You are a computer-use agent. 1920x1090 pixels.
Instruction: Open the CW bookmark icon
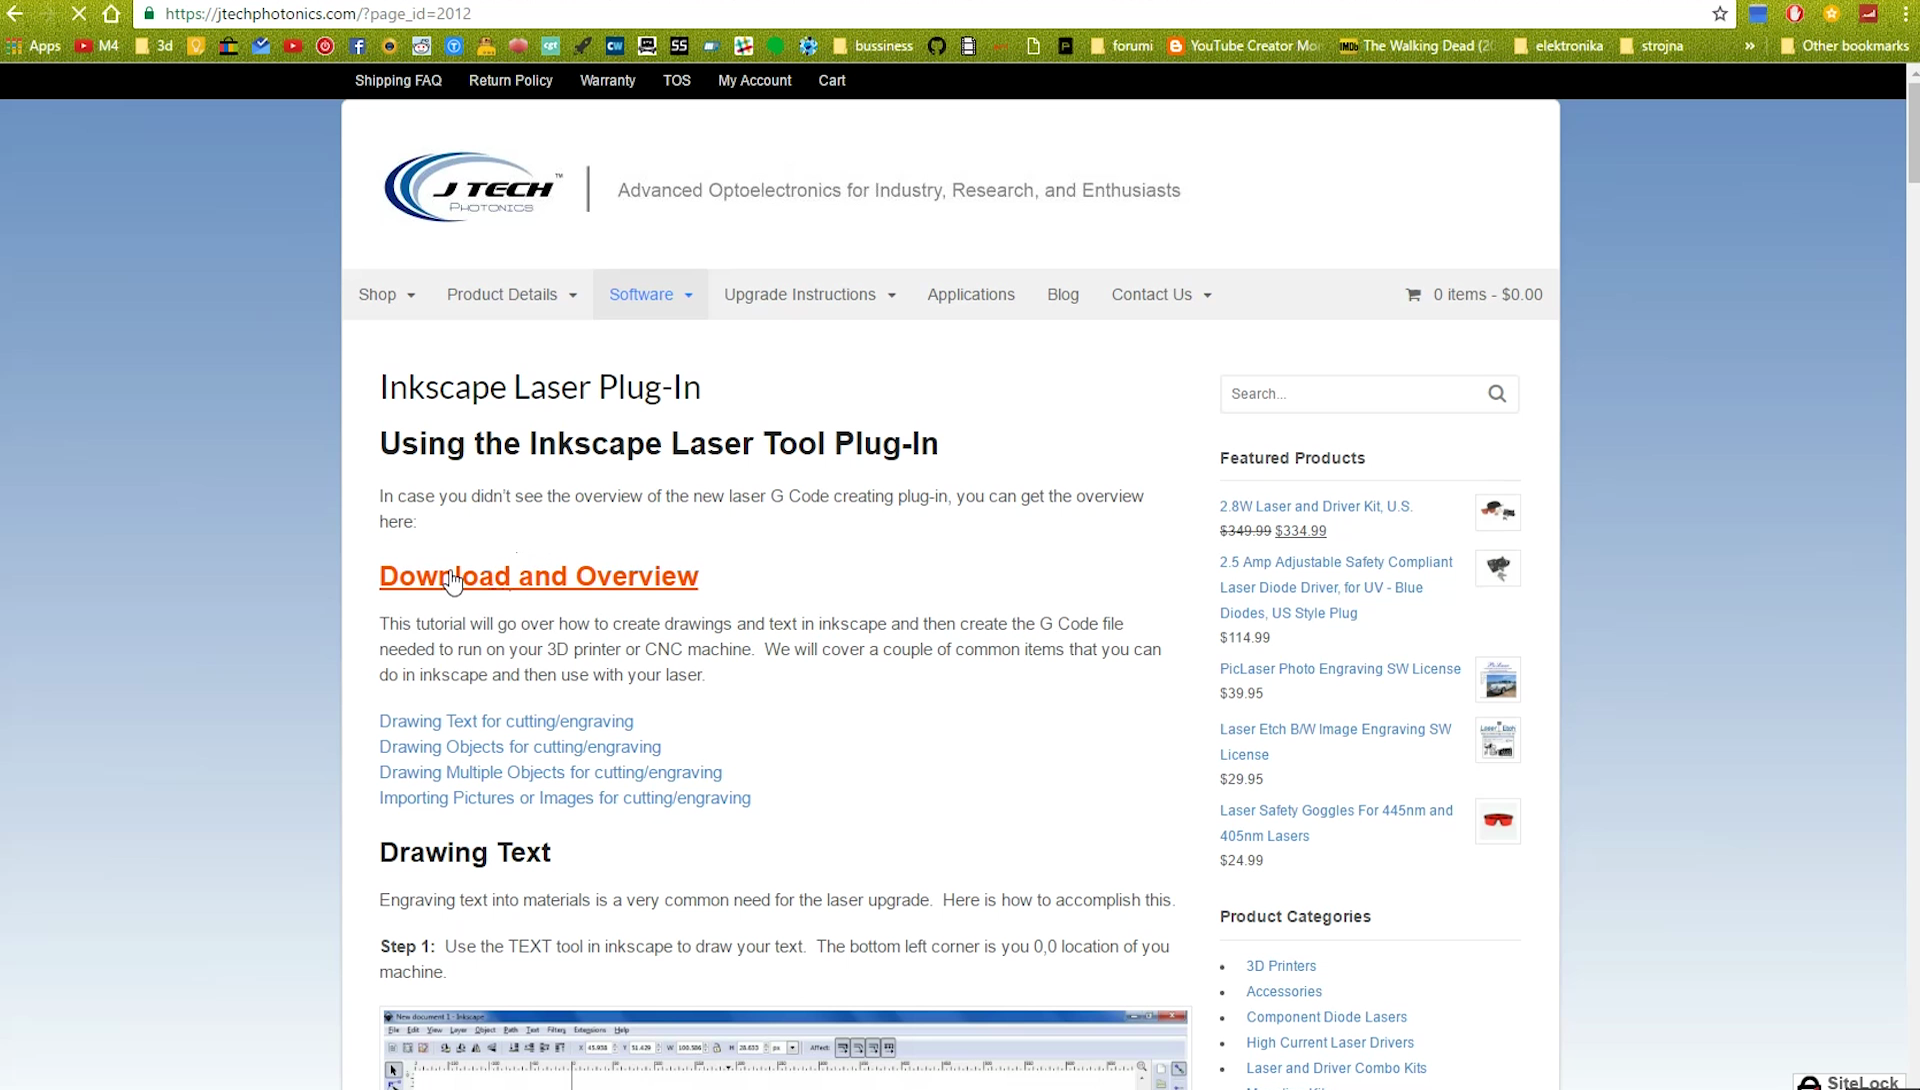(615, 46)
